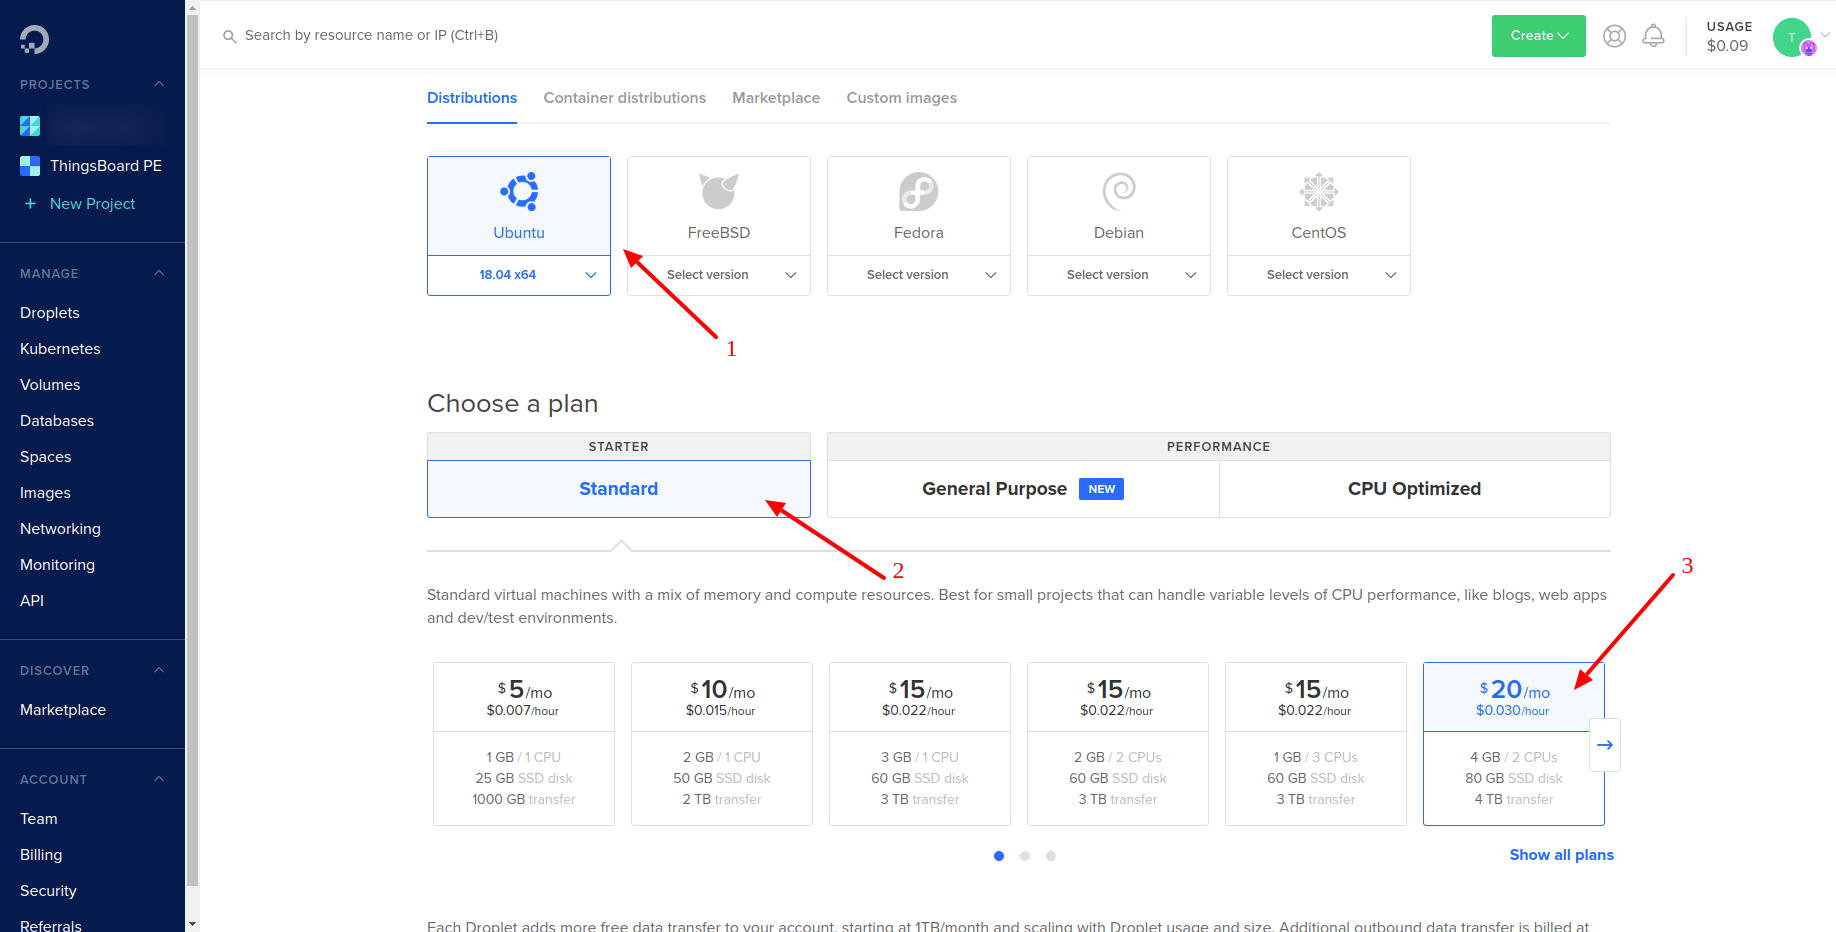Choose the $10/mo plan card

[722, 744]
